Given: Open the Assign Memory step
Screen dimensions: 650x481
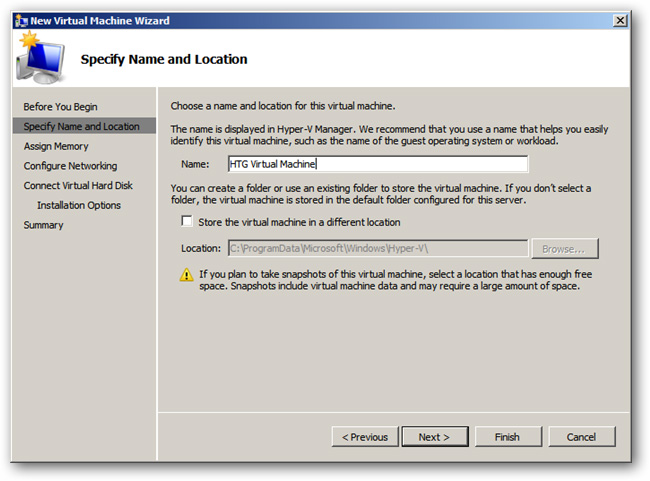Looking at the screenshot, I should [56, 146].
